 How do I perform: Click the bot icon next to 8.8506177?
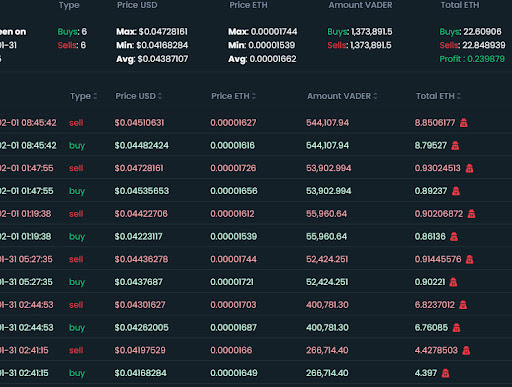(x=464, y=123)
